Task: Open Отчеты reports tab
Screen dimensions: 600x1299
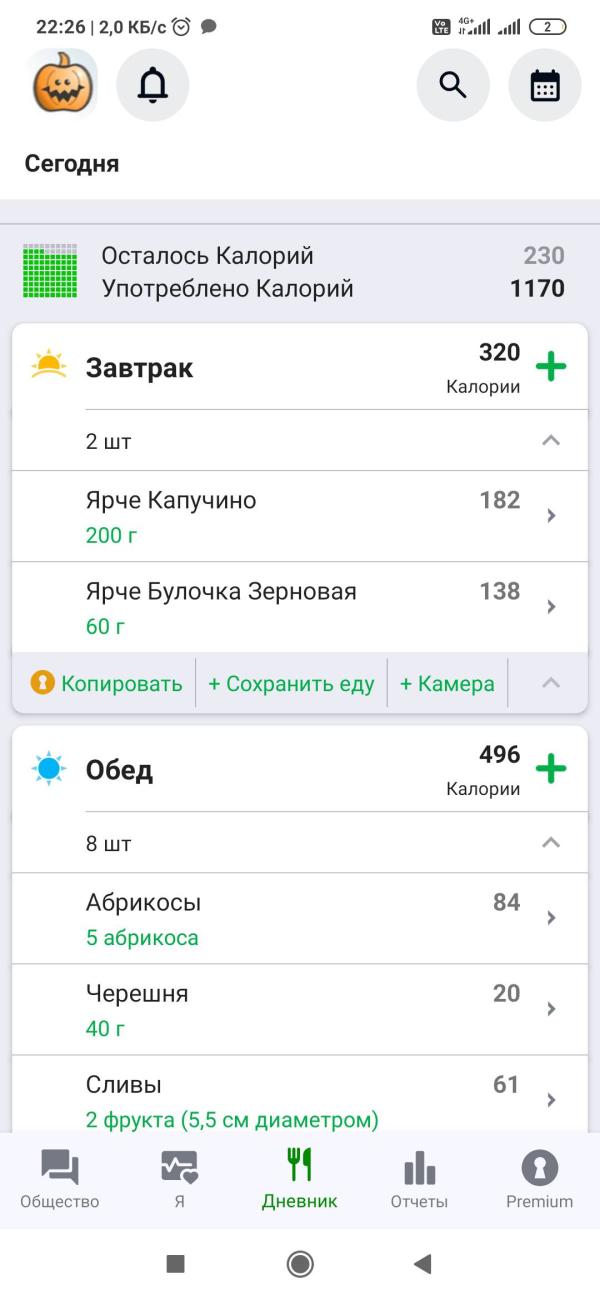Action: 419,1181
